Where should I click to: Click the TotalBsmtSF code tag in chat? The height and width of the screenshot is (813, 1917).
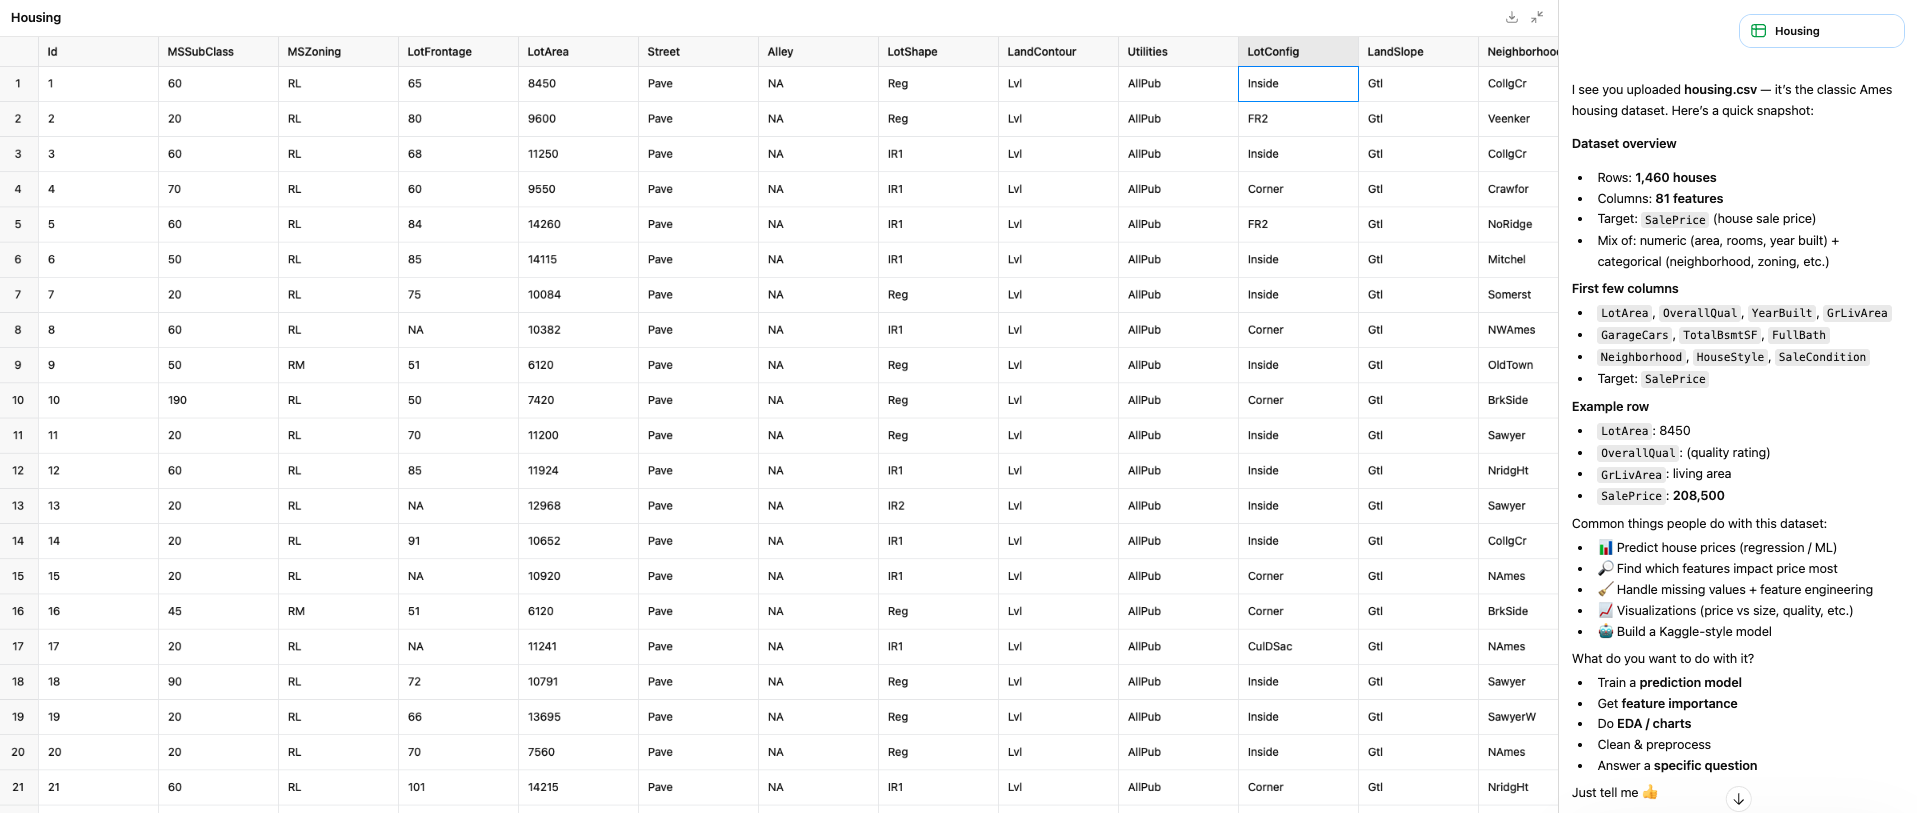(x=1720, y=335)
